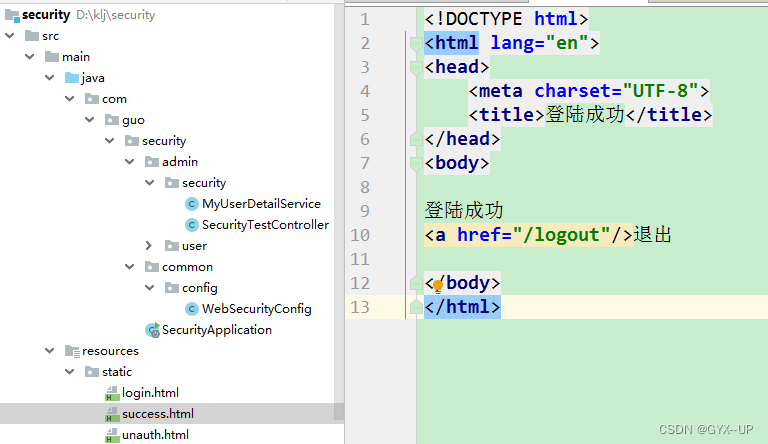
Task: Click the DOCTYPE declaration on line 1
Action: 506,19
